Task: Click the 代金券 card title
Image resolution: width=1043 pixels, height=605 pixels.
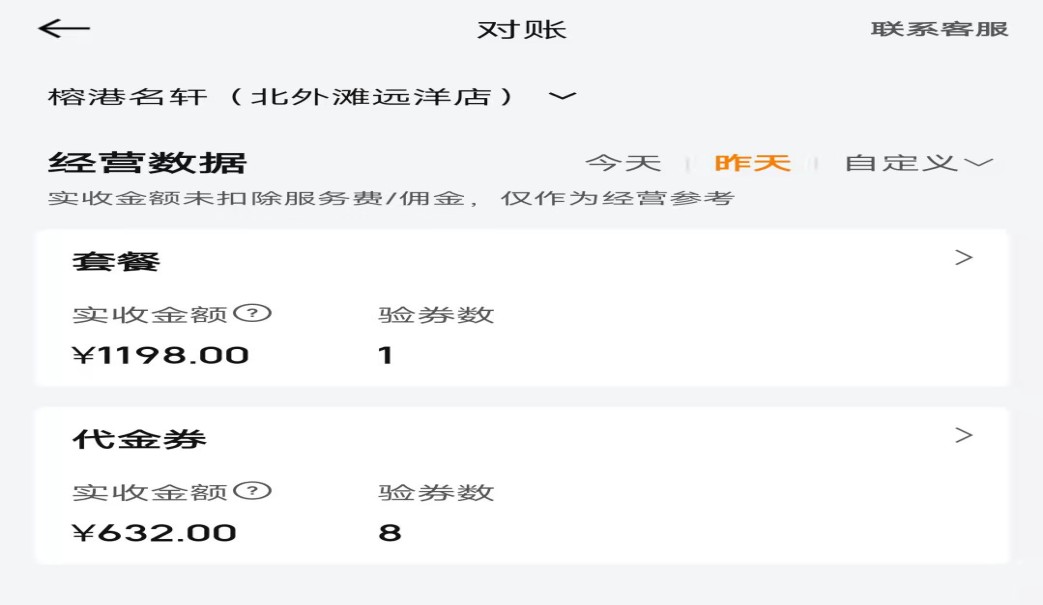Action: (x=139, y=439)
